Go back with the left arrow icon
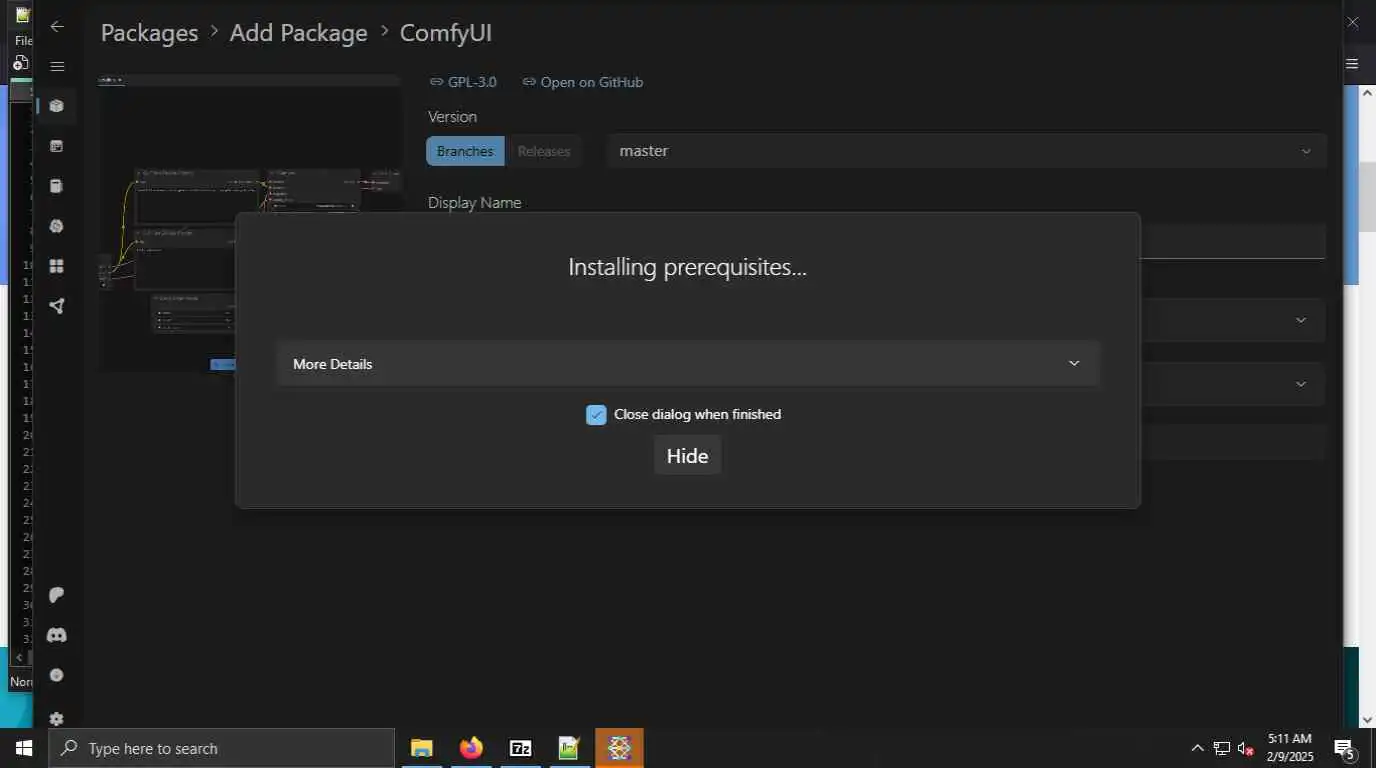This screenshot has width=1376, height=768. (57, 27)
